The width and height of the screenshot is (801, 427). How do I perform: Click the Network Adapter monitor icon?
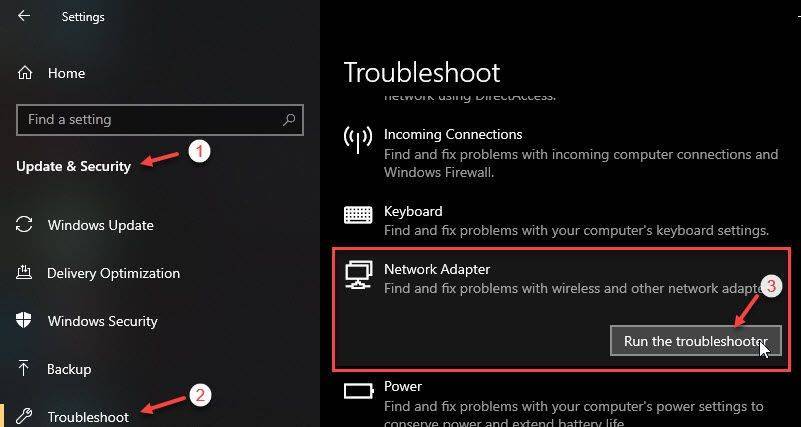click(358, 273)
